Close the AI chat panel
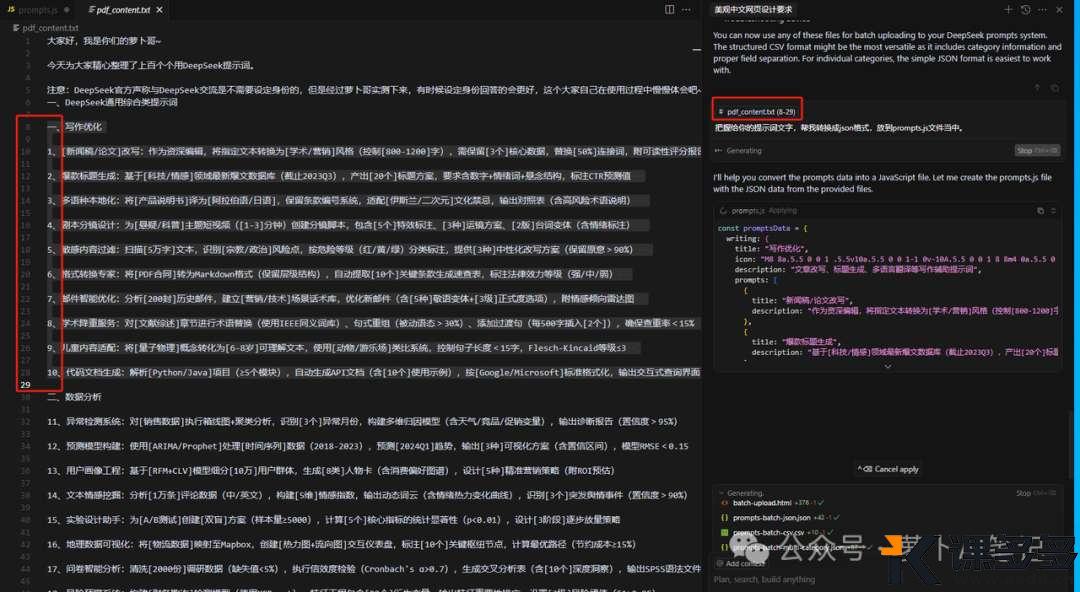 (x=1061, y=10)
